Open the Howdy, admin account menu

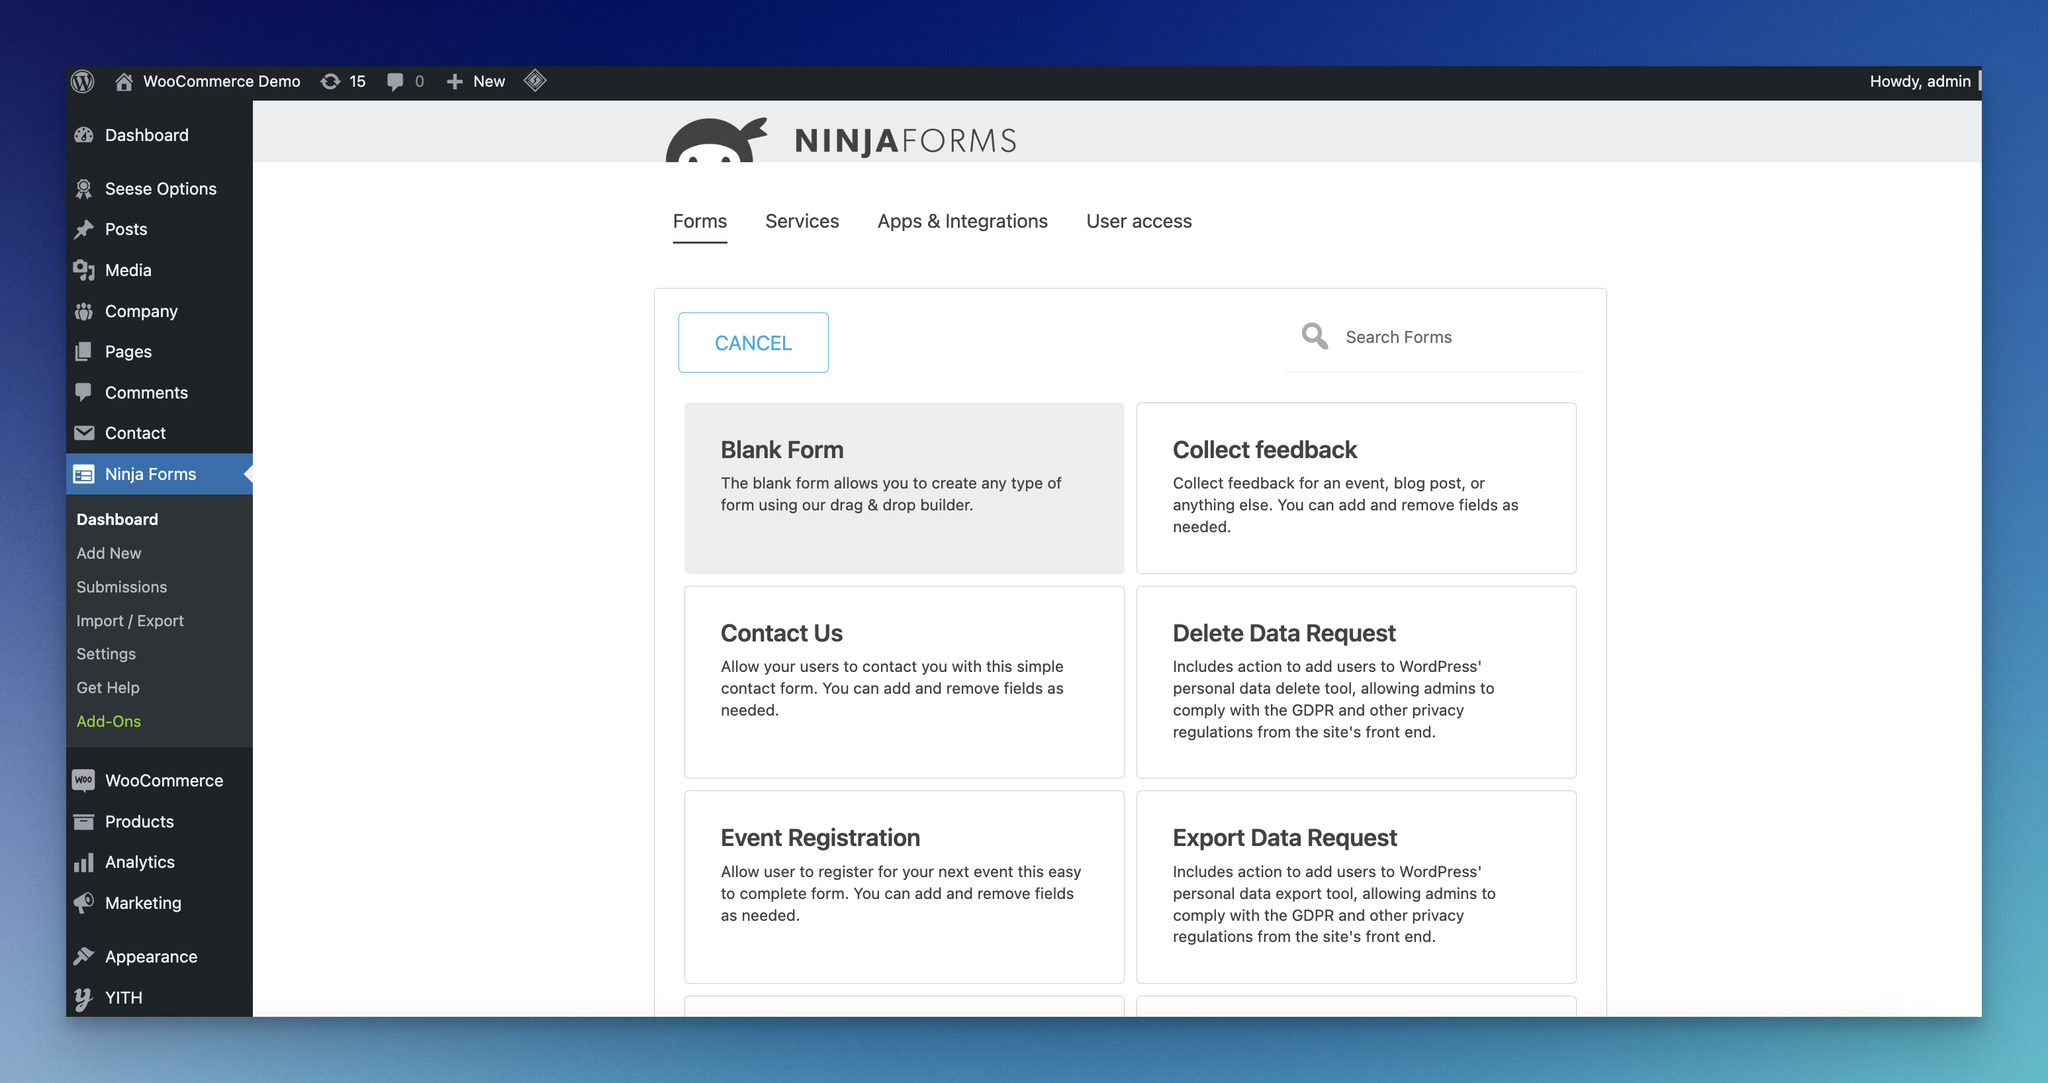point(1920,82)
